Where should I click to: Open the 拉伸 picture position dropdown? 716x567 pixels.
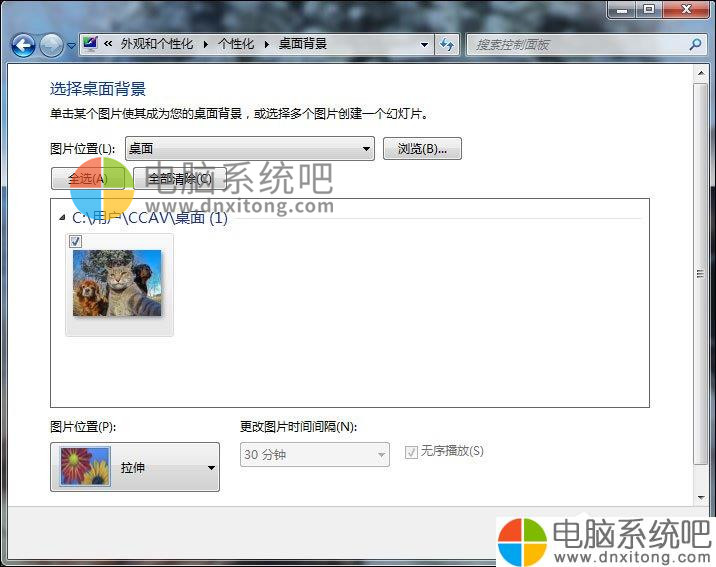[135, 467]
